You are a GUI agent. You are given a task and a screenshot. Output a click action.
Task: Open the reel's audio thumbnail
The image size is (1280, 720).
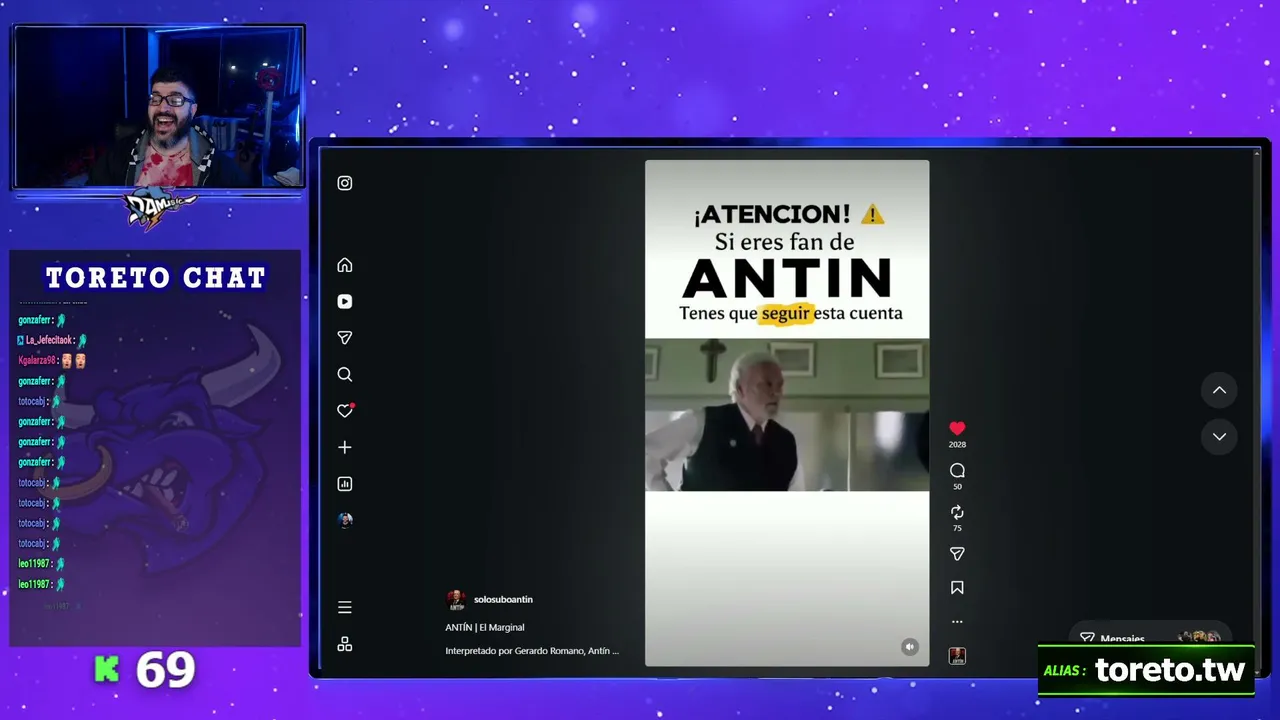pyautogui.click(x=957, y=656)
